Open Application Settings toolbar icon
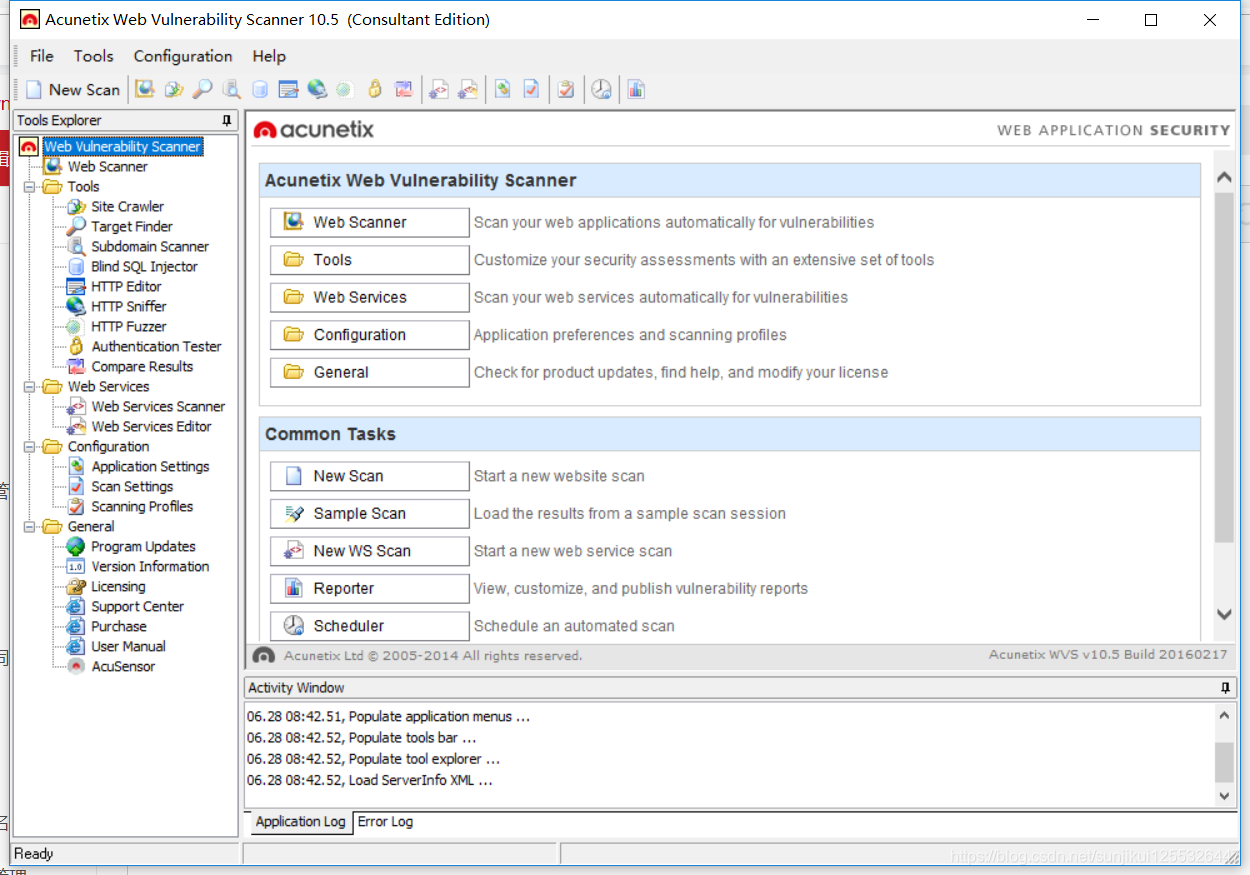Viewport: 1250px width, 875px height. 502,90
